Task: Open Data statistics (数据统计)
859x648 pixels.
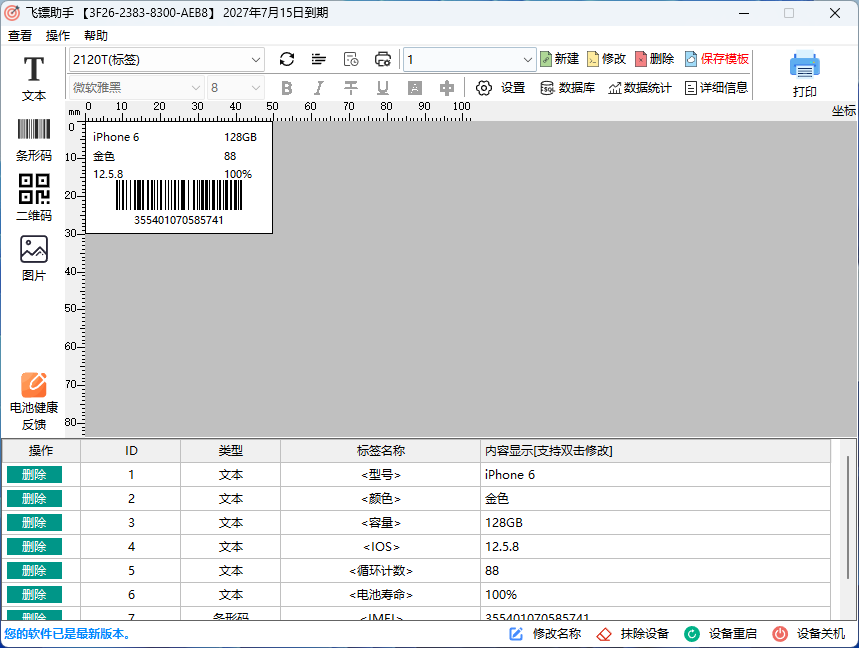Action: point(639,88)
